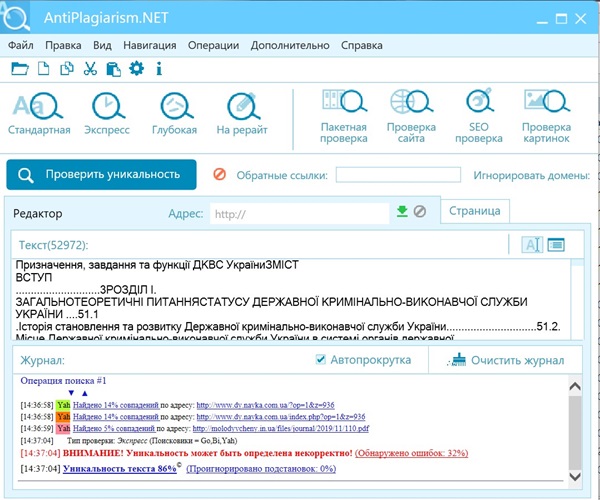Viewport: 600px width, 500px height.
Task: Open link dv.nayka.com.ua/index.php?op=1&z=936
Action: 281,416
